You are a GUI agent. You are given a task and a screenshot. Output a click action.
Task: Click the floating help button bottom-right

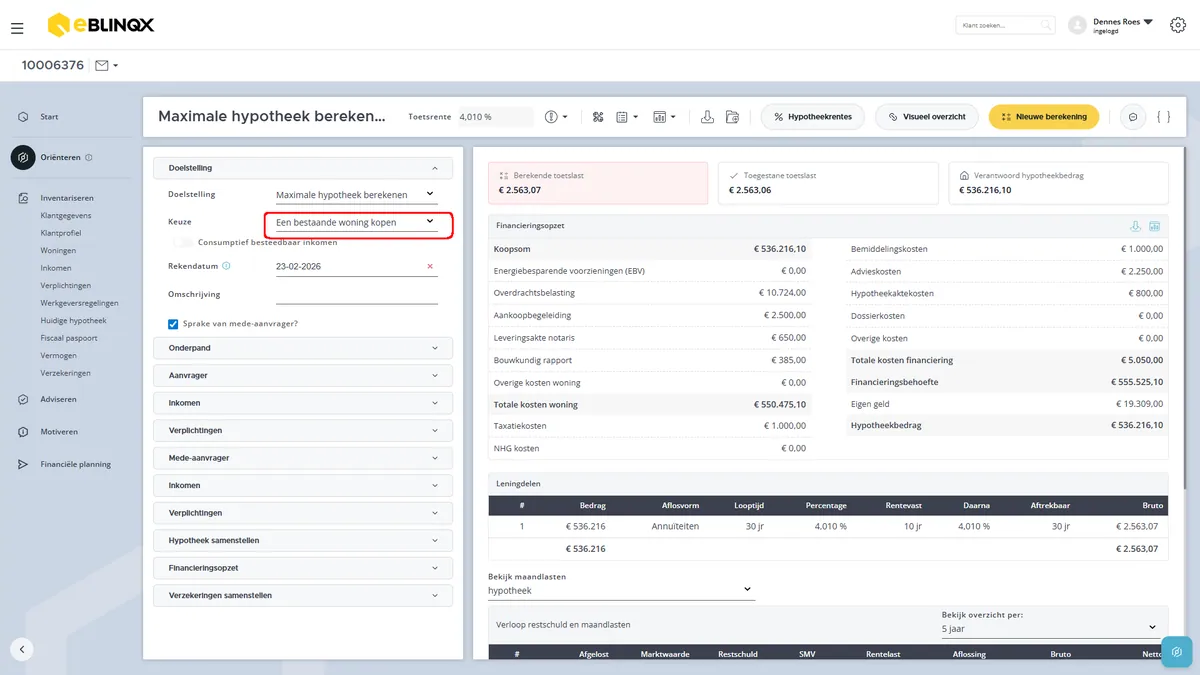click(1177, 652)
